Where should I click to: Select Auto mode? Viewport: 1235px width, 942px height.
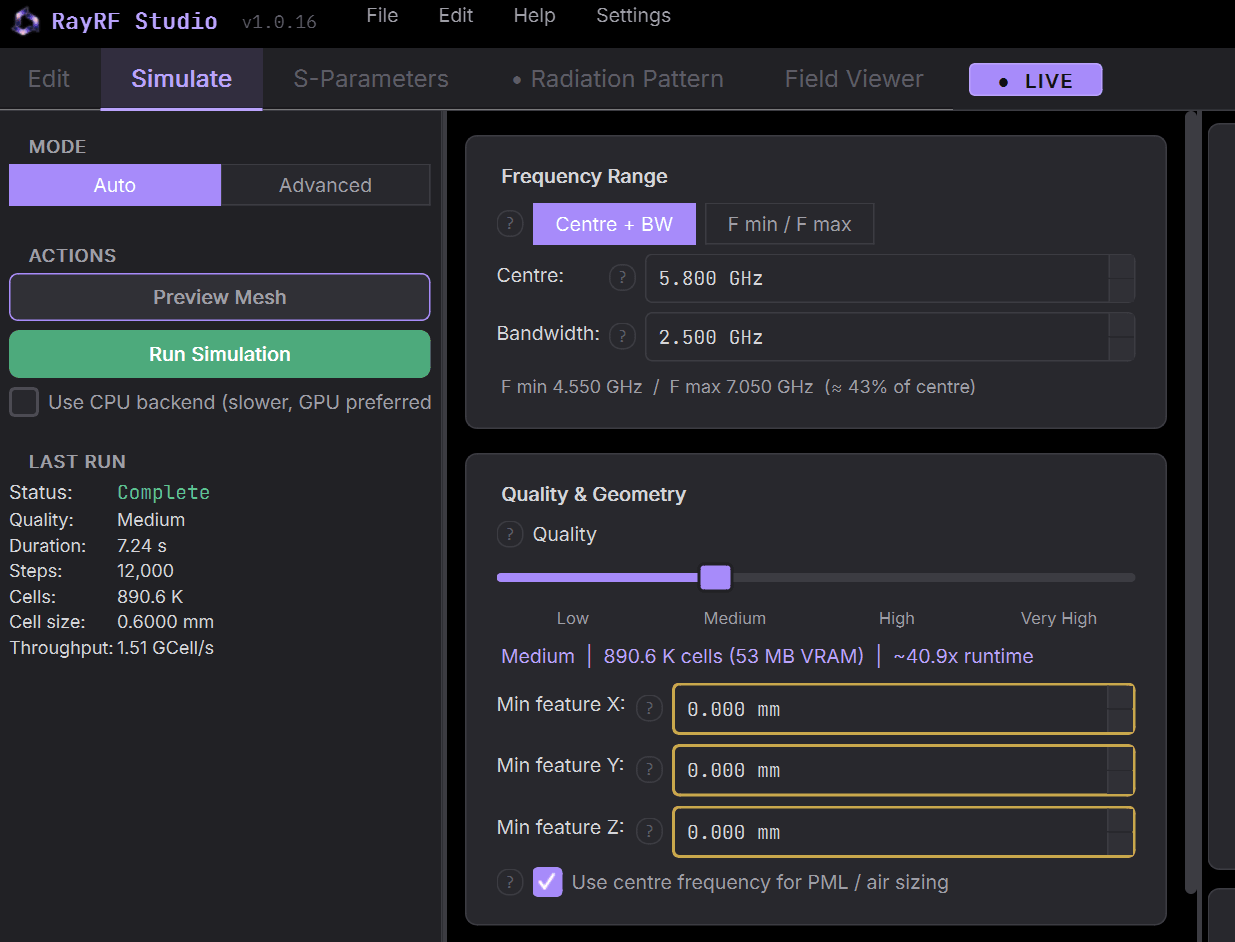pos(115,185)
